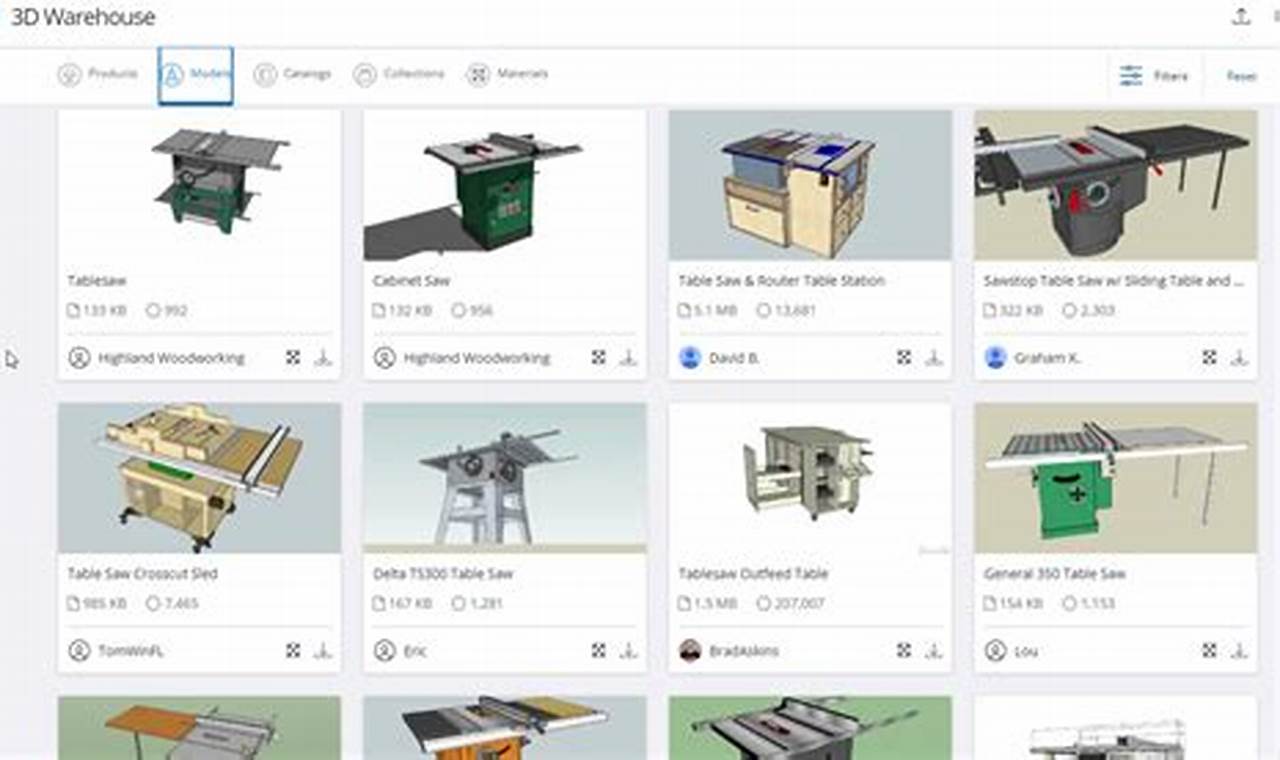Click David B.'s profile avatar
The height and width of the screenshot is (760, 1280).
tap(689, 357)
